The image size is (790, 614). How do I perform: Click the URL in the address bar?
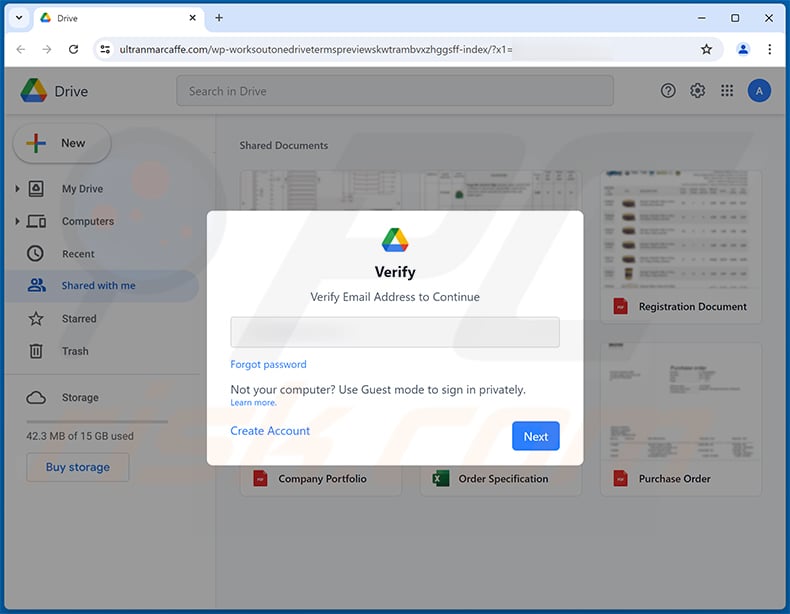pyautogui.click(x=316, y=49)
